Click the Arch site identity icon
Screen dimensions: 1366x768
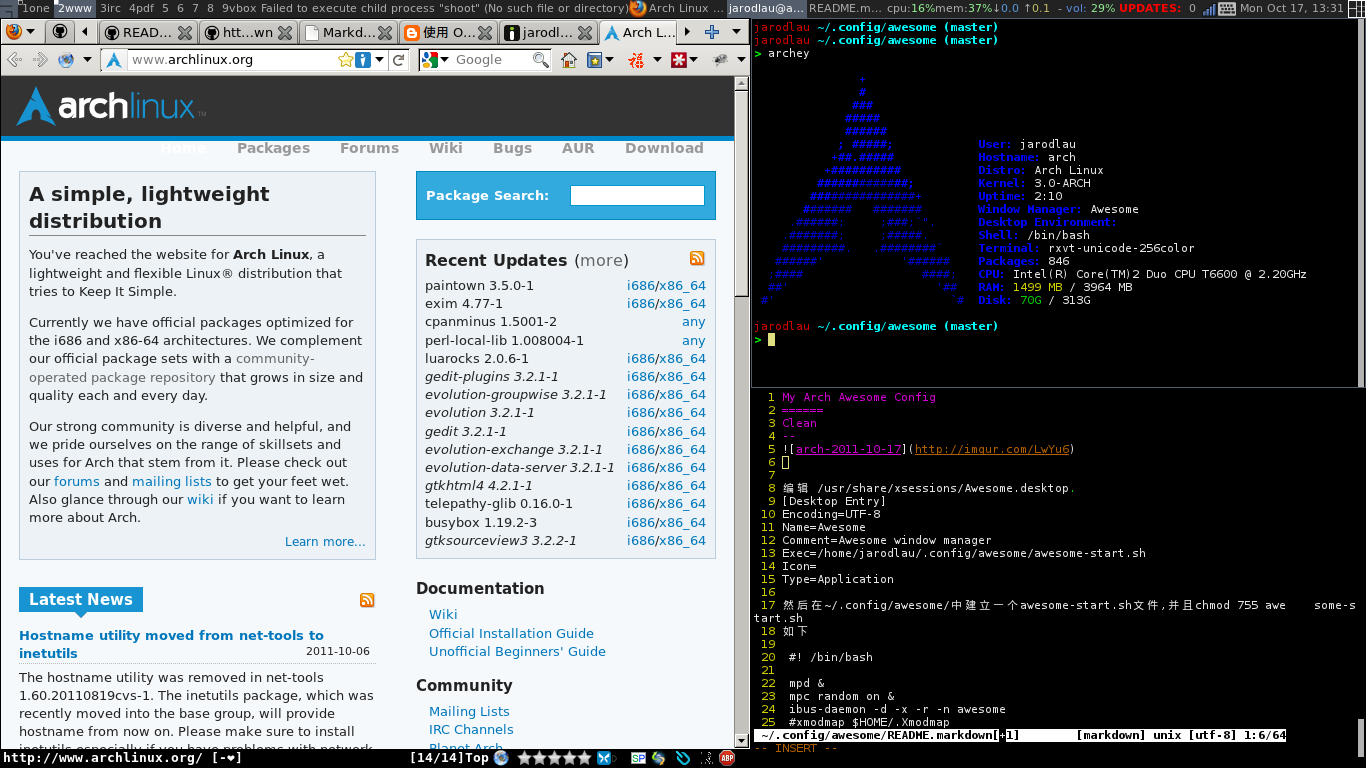(x=114, y=60)
